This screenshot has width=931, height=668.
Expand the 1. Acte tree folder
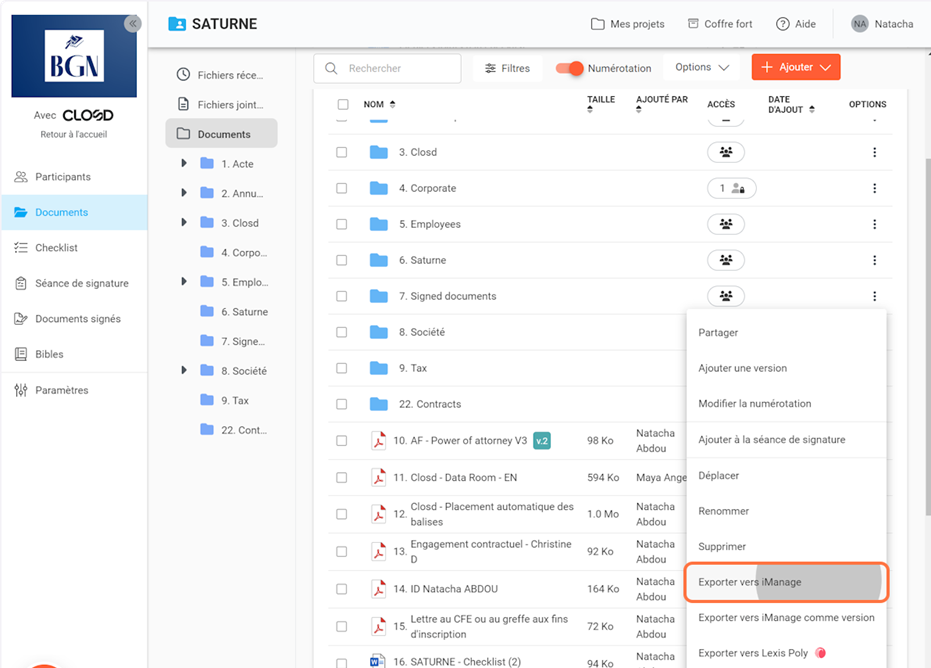pyautogui.click(x=183, y=163)
